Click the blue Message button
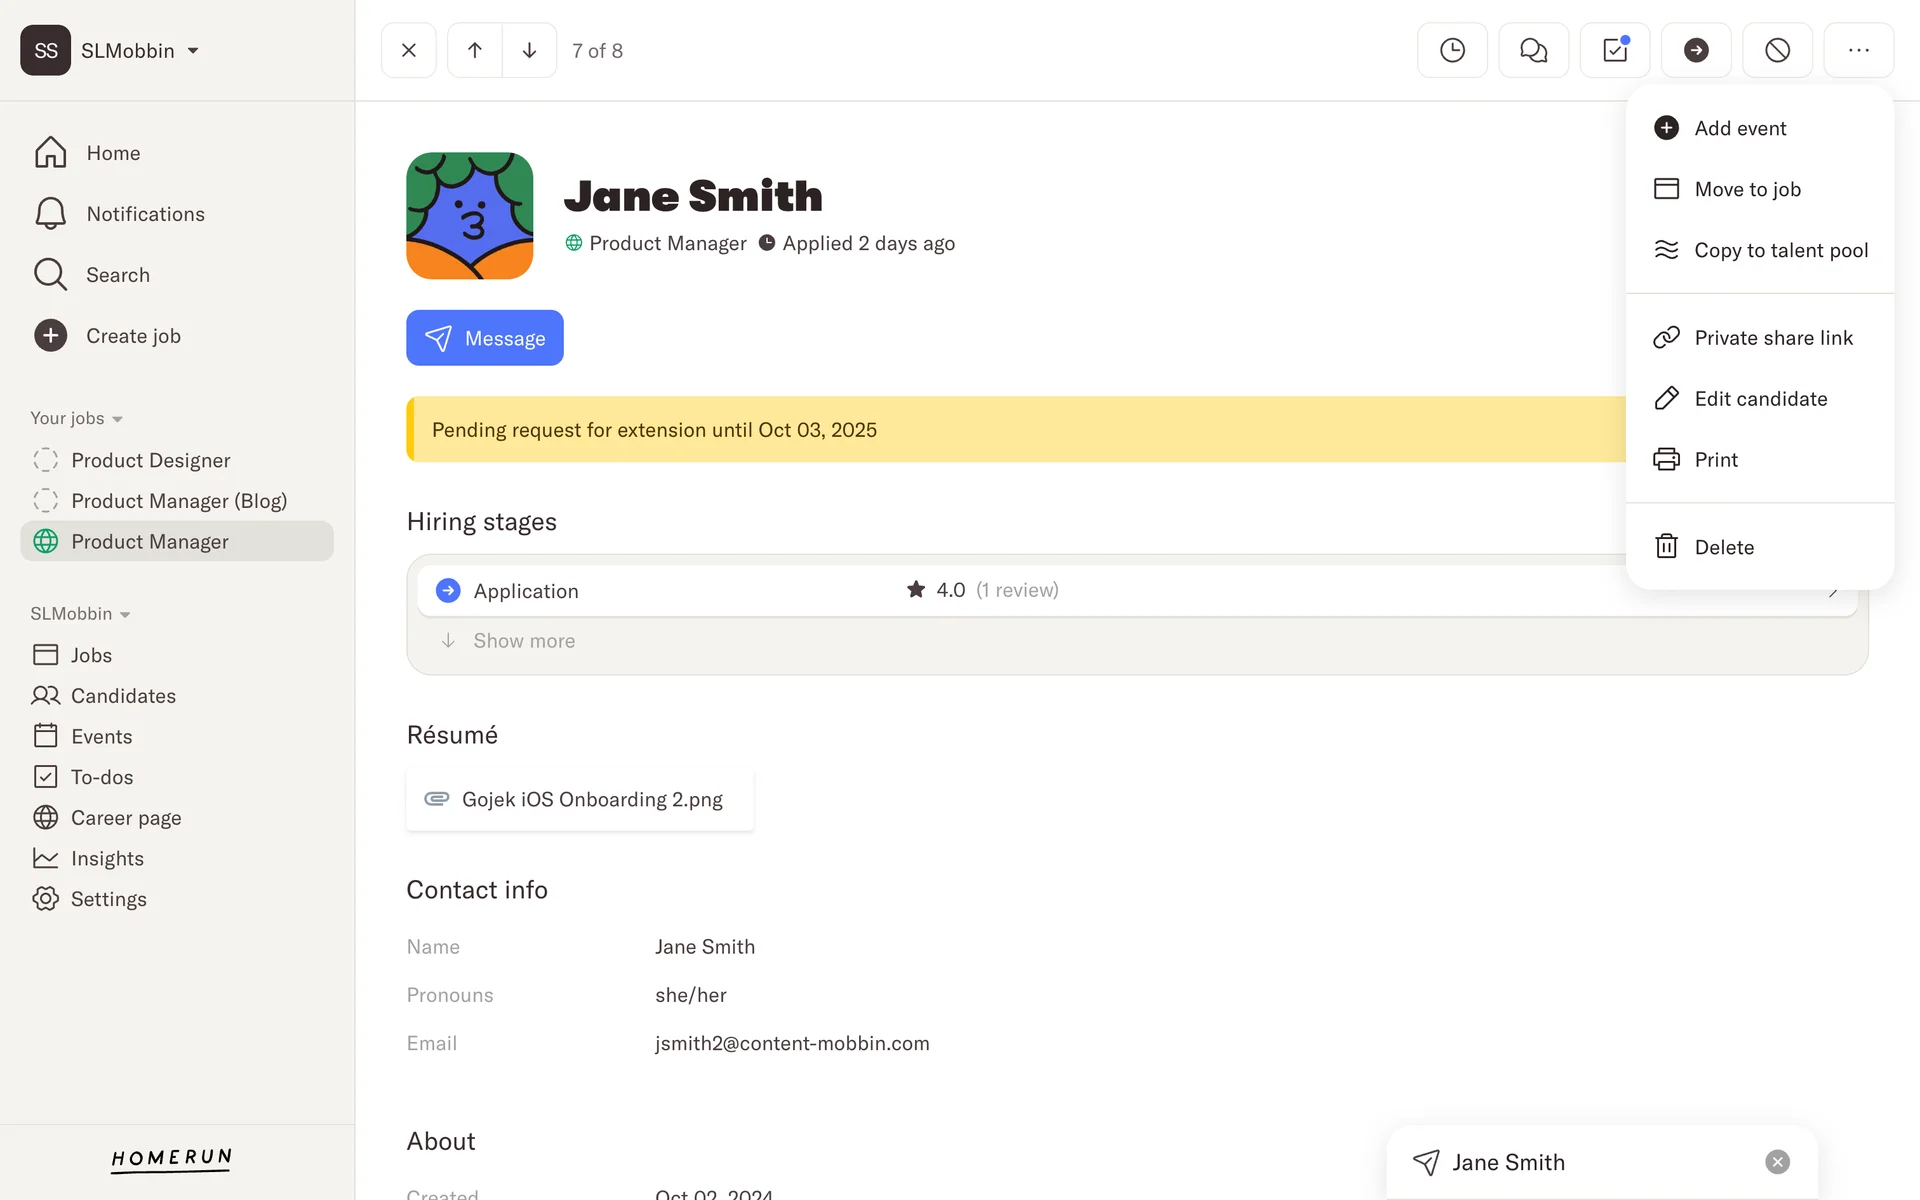Viewport: 1920px width, 1200px height. tap(484, 338)
